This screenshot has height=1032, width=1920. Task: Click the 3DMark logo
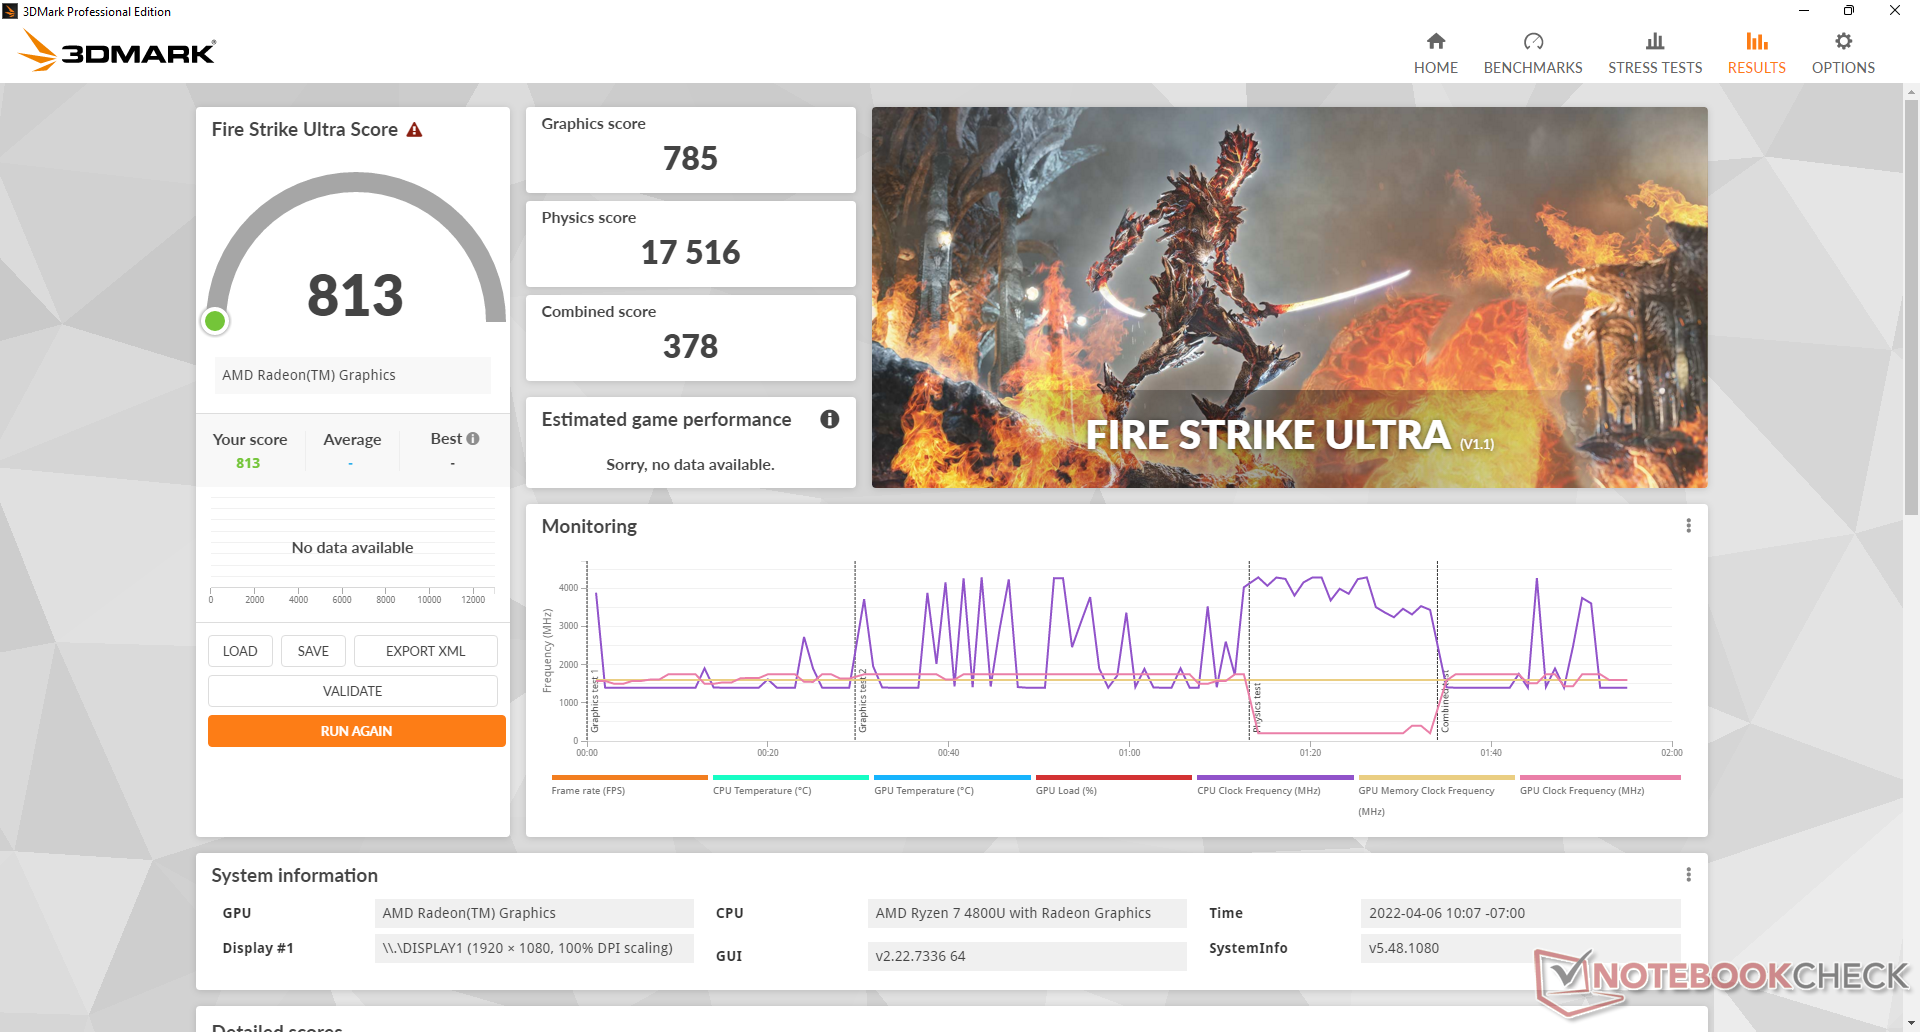(117, 51)
